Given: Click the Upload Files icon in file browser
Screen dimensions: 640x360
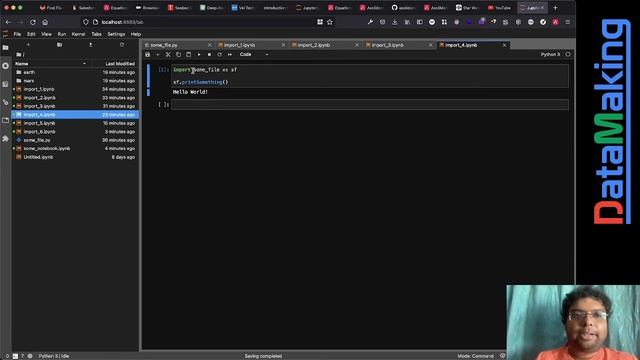Looking at the screenshot, I should coord(91,44).
